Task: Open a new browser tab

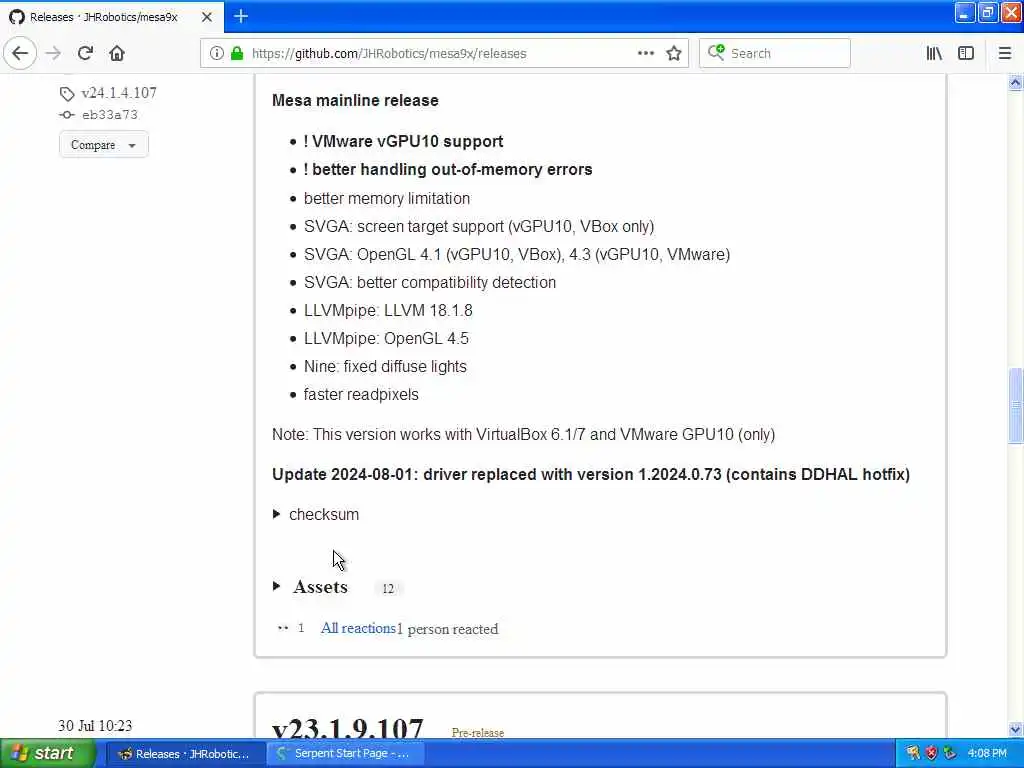Action: coord(241,16)
